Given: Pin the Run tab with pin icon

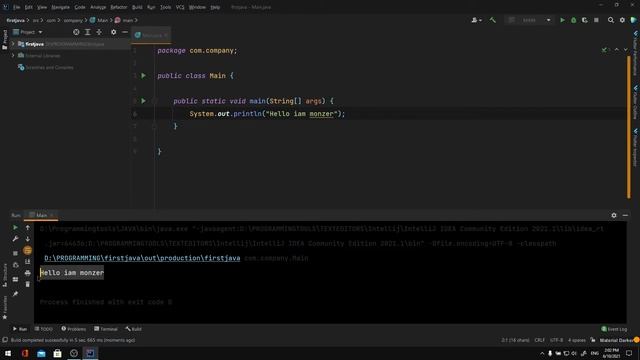Looking at the screenshot, I should coord(15,293).
